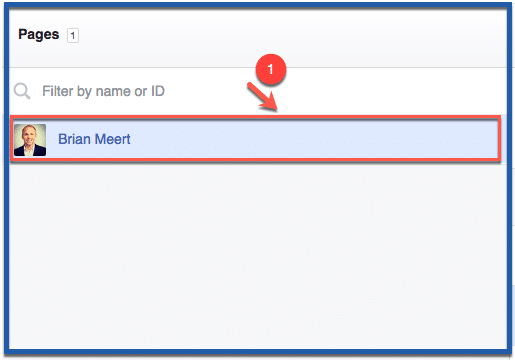Click the blue "Brian Meert" name text
515x363 pixels.
(x=94, y=139)
